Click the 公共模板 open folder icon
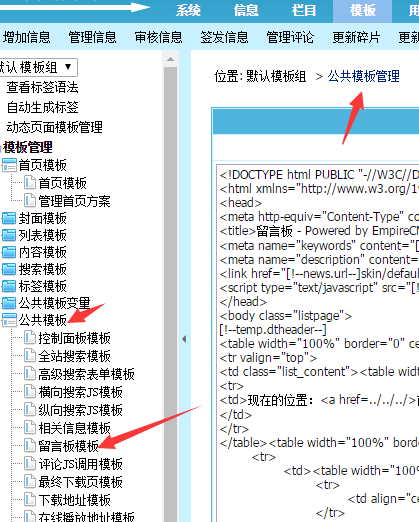Screen dimensions: 419x522 pos(9,320)
